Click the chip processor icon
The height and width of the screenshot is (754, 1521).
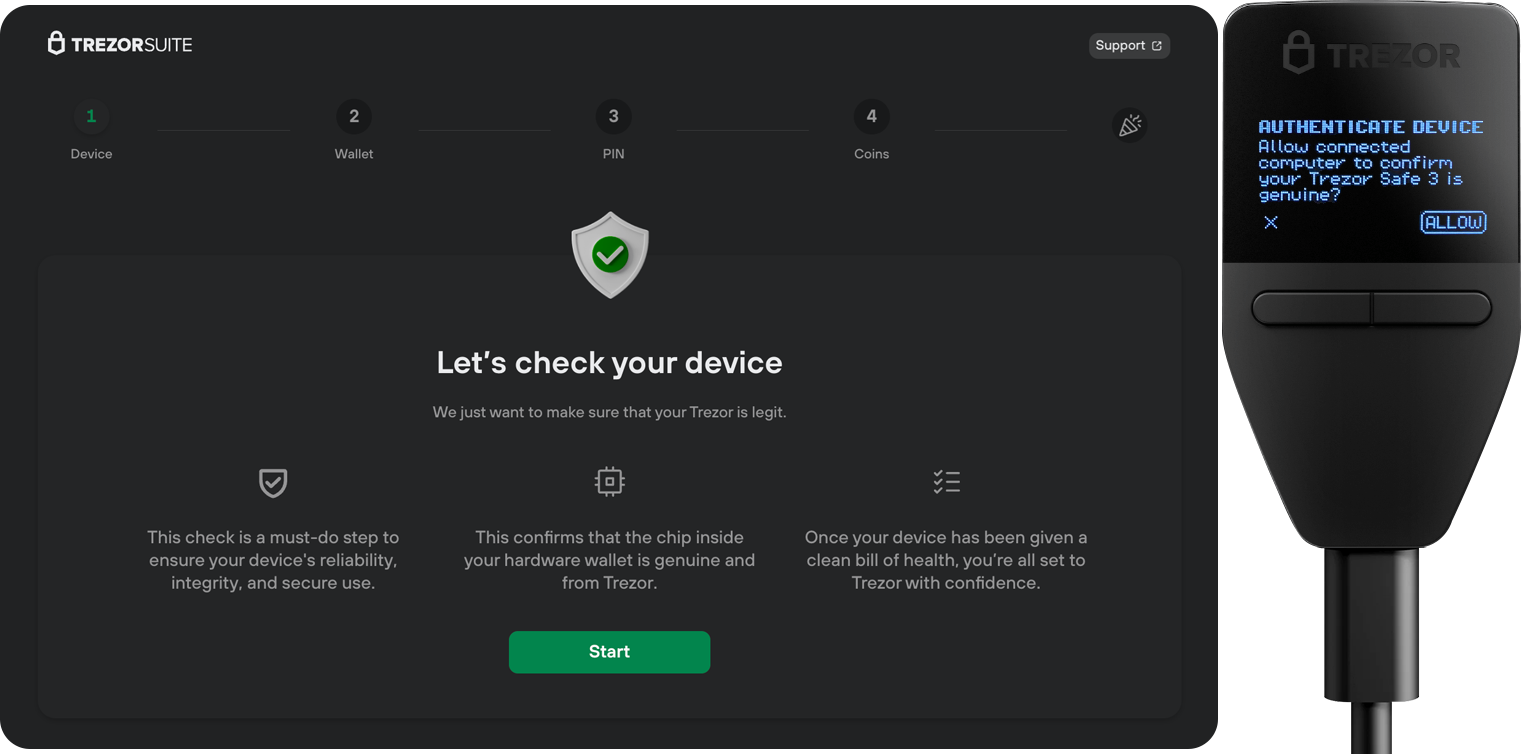[609, 482]
